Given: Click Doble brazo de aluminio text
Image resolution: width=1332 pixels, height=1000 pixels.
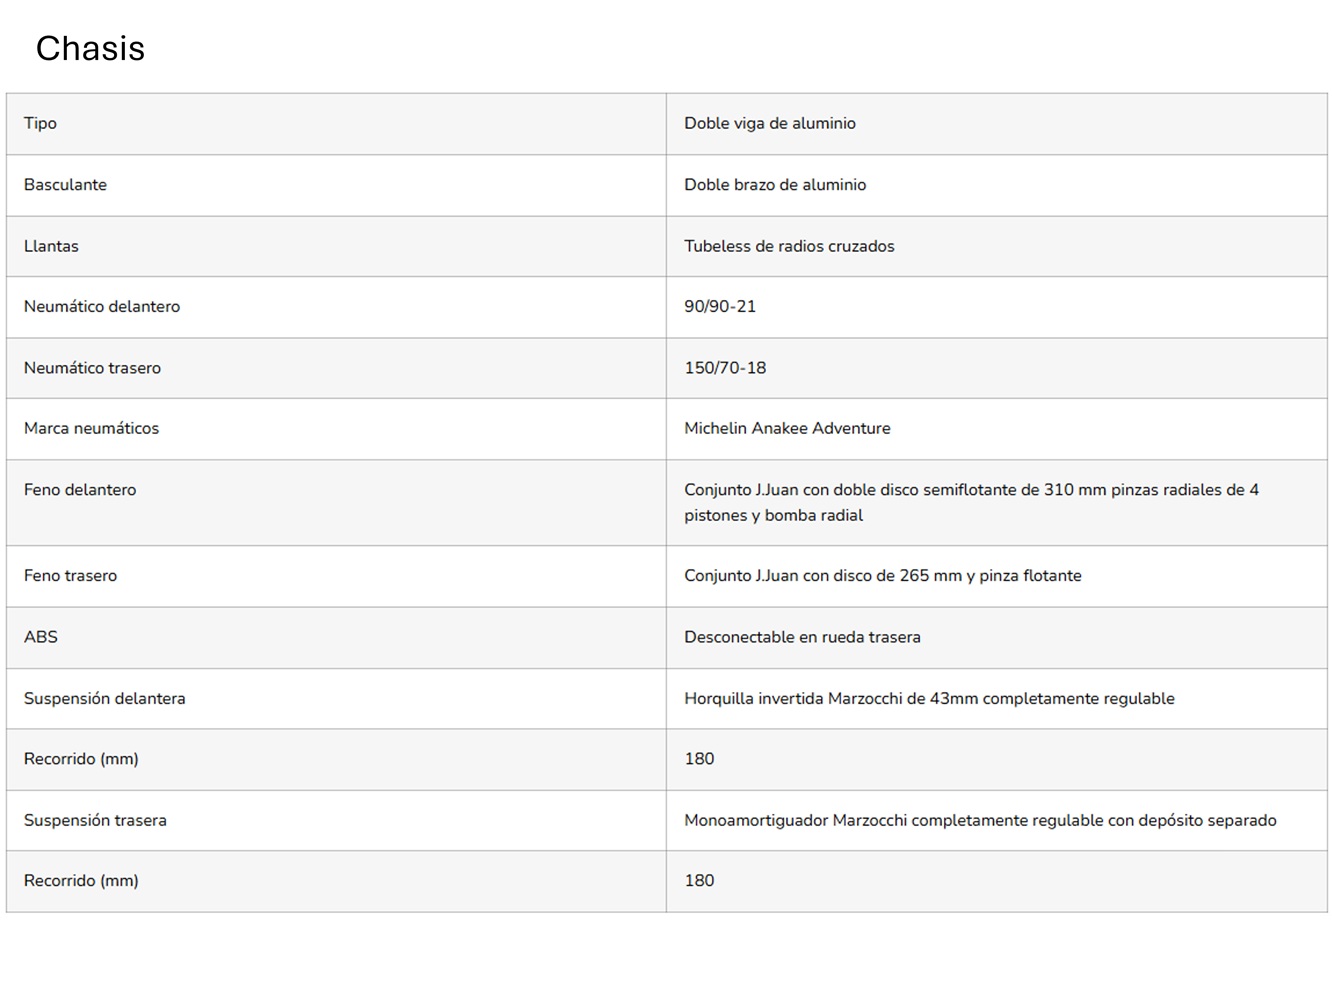Looking at the screenshot, I should coord(775,185).
